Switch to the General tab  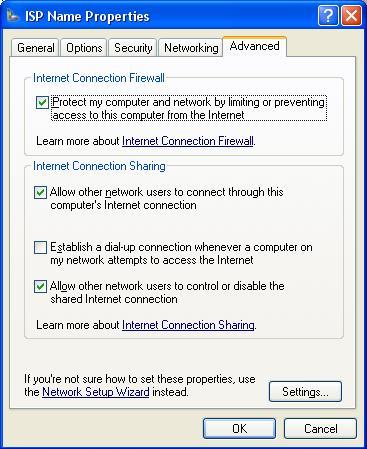[36, 48]
